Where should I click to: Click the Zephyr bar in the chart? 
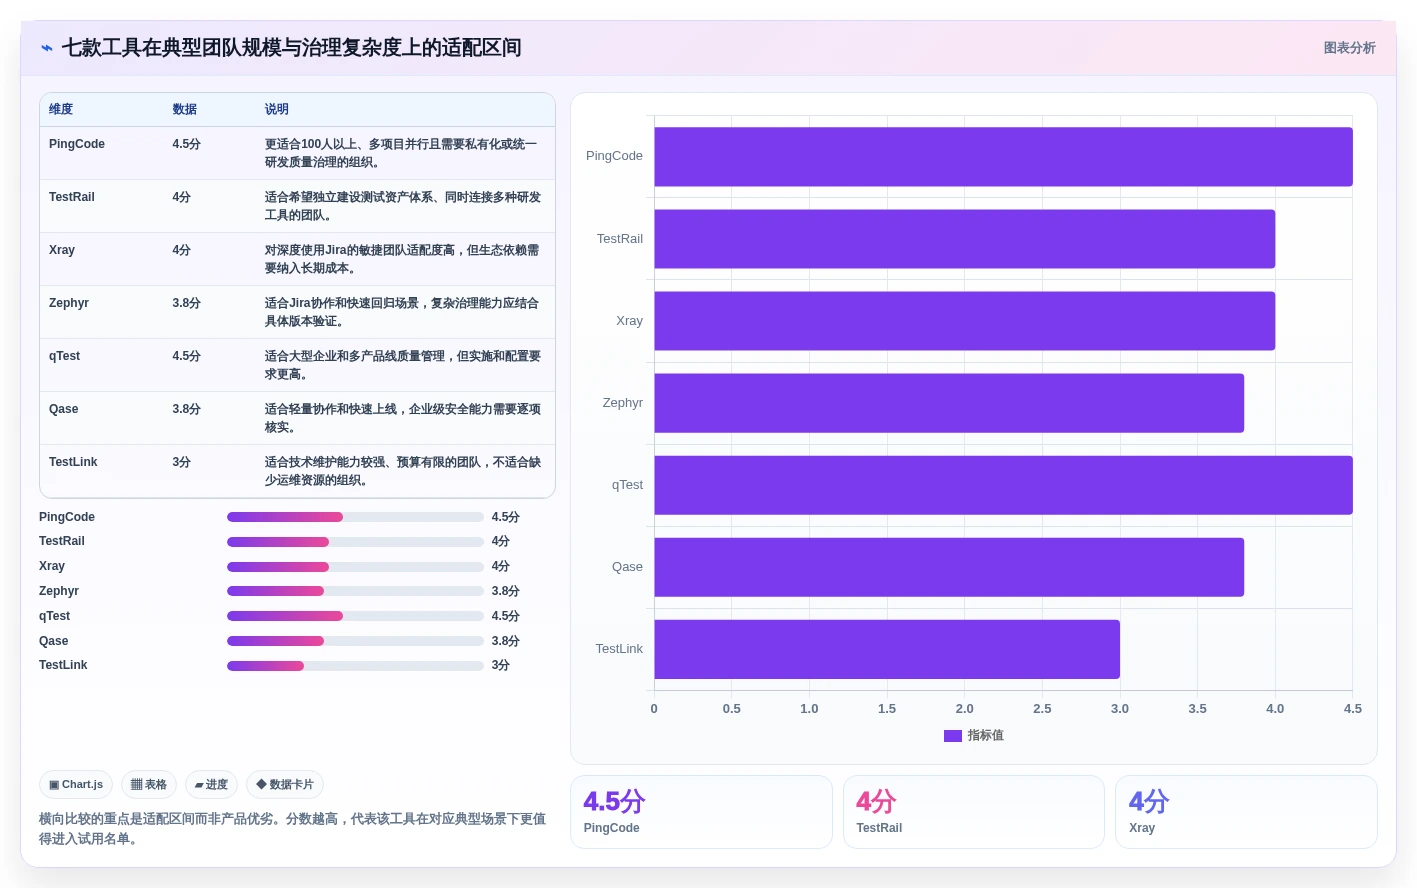pyautogui.click(x=949, y=403)
